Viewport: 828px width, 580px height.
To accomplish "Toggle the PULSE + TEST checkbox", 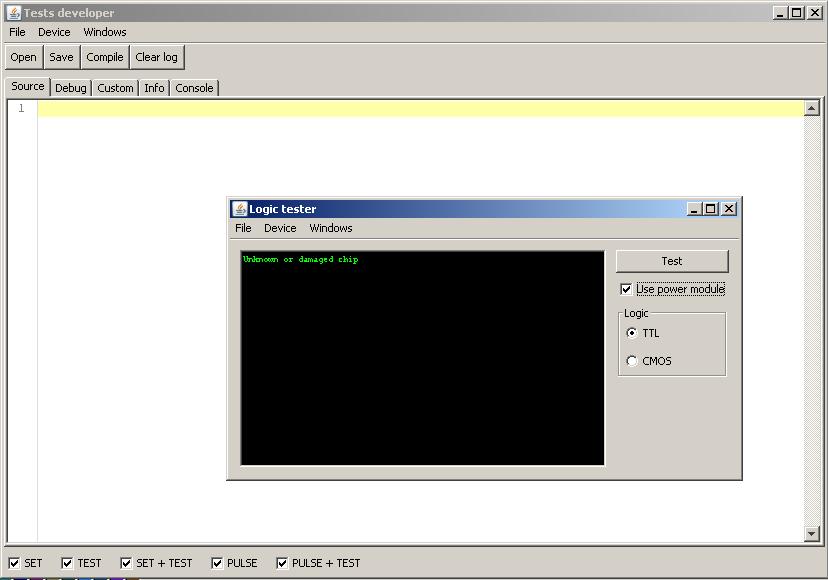I will pyautogui.click(x=282, y=563).
